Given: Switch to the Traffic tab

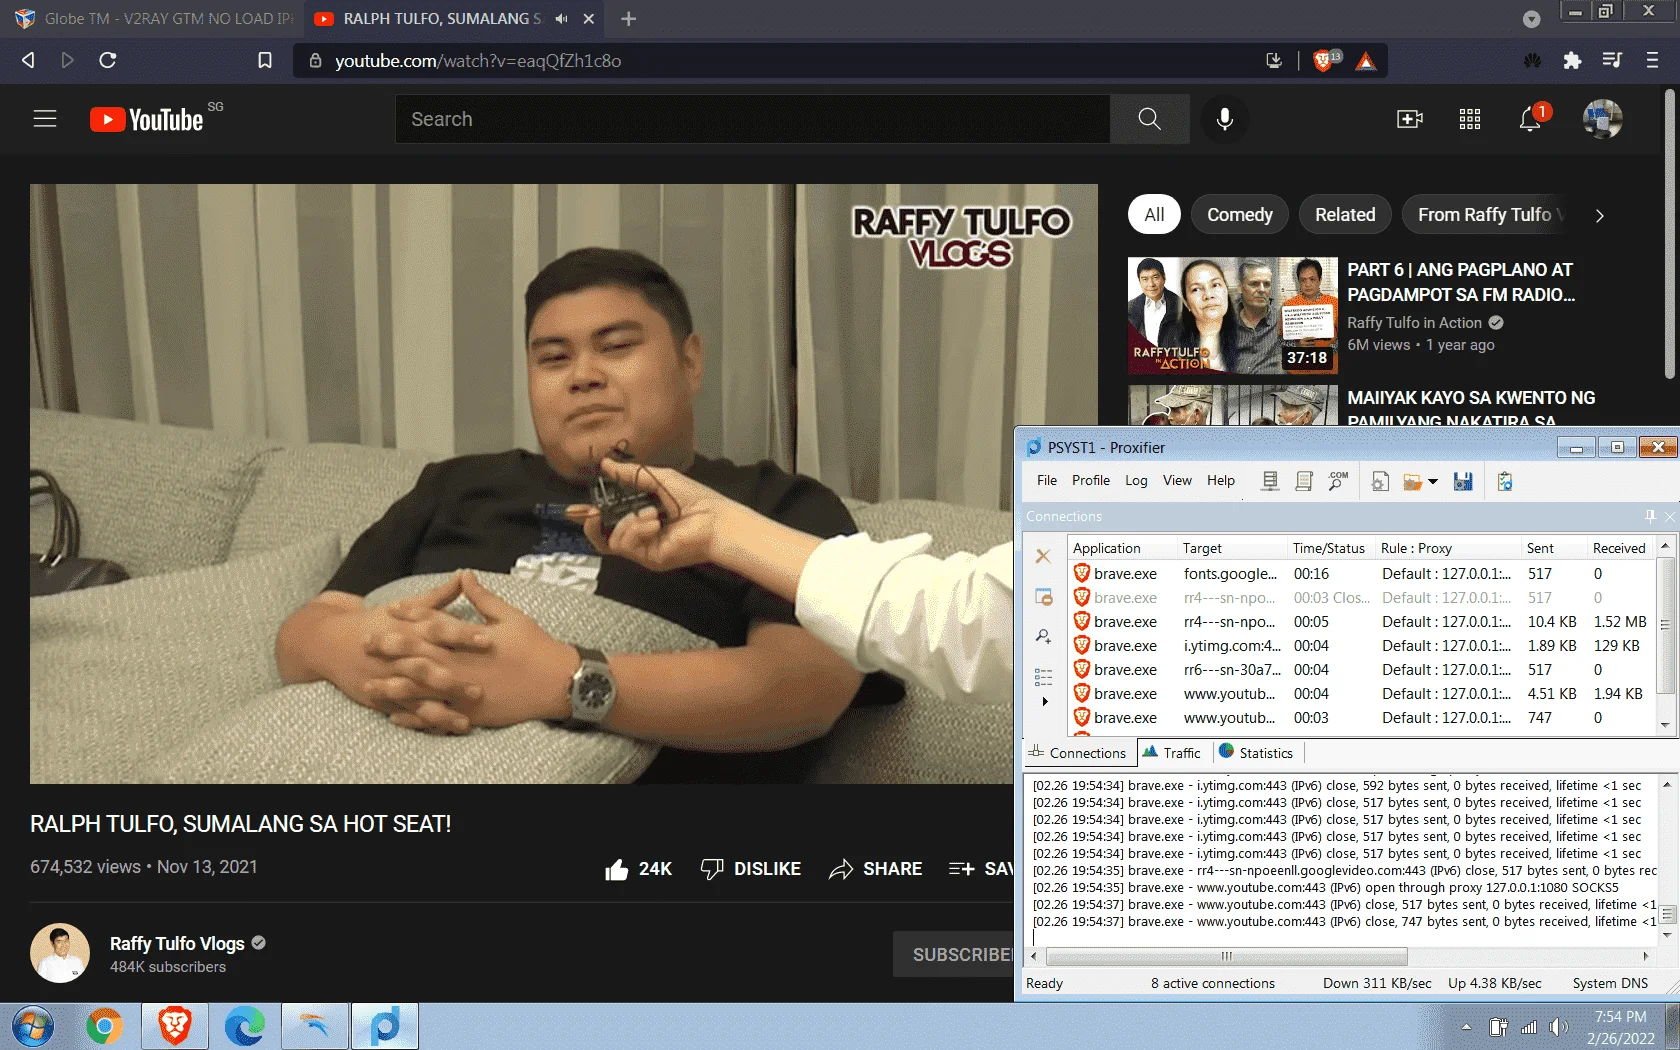Looking at the screenshot, I should click(x=1172, y=753).
